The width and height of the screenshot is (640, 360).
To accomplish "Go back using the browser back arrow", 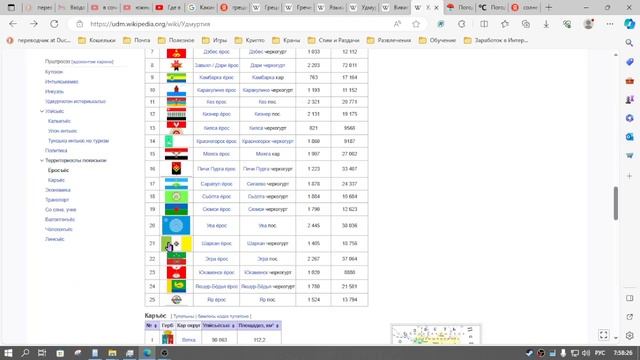I will 13,24.
